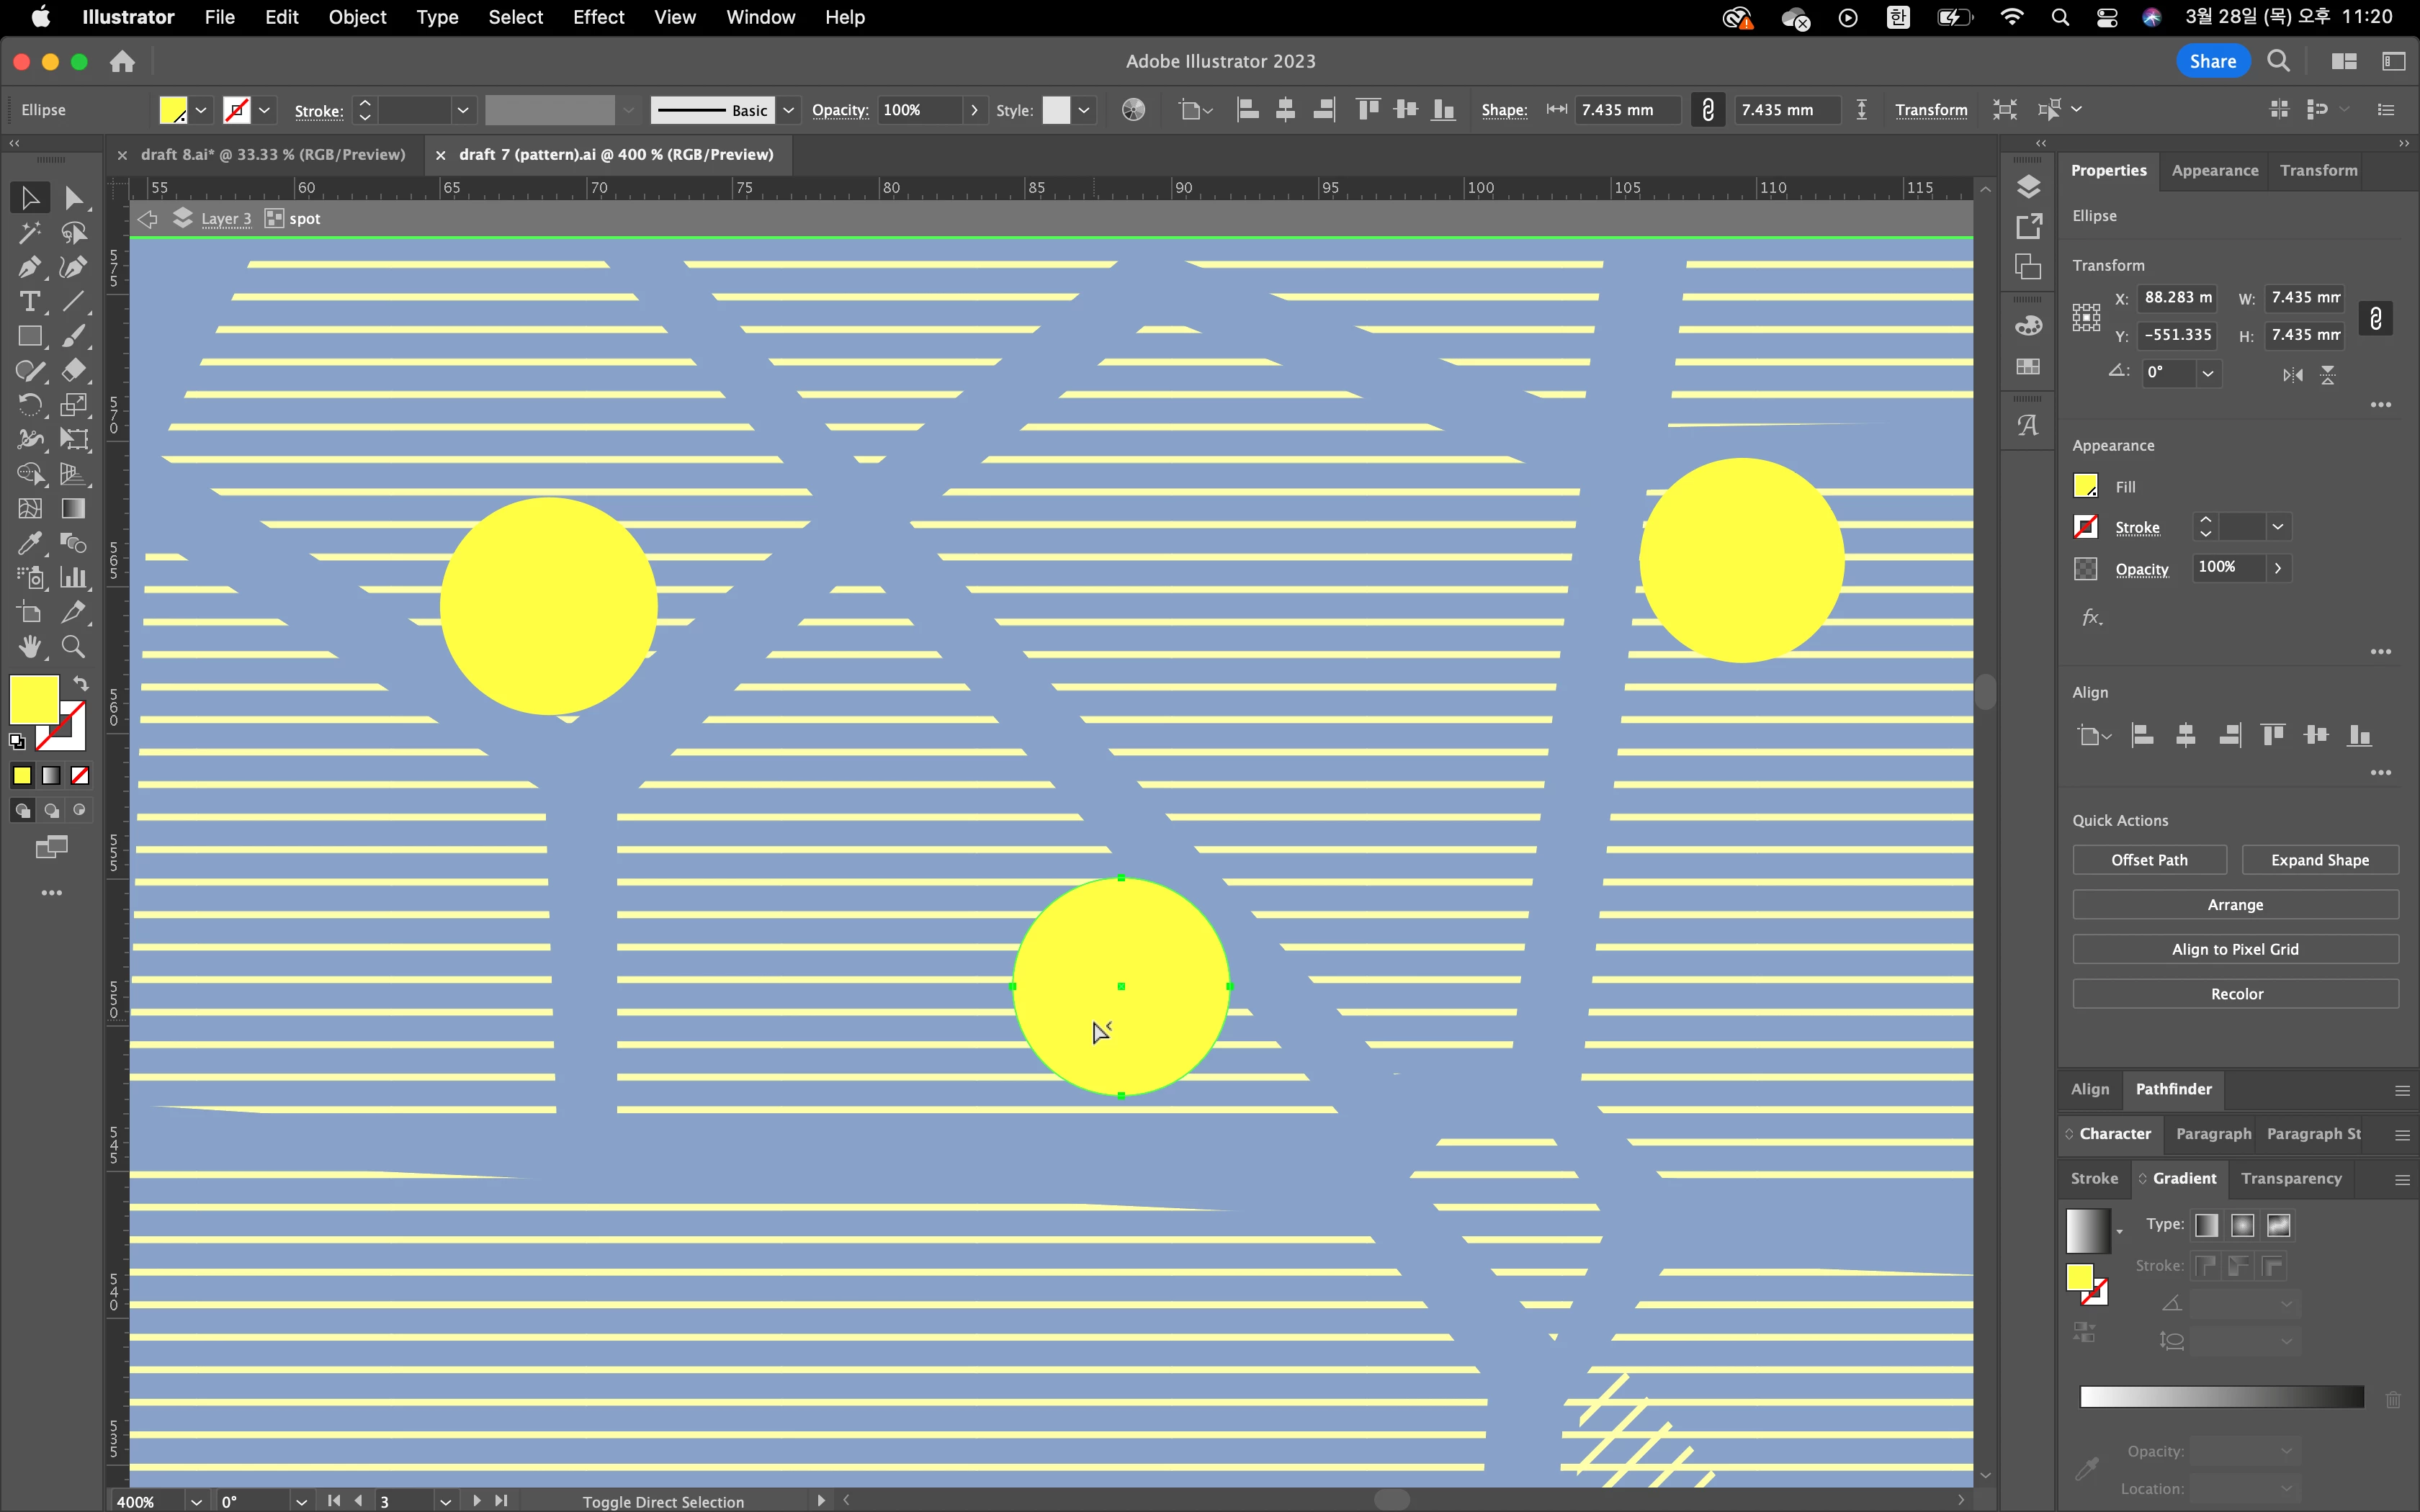Select the Direct Selection tool
Screen dimensions: 2420x1512
73,198
